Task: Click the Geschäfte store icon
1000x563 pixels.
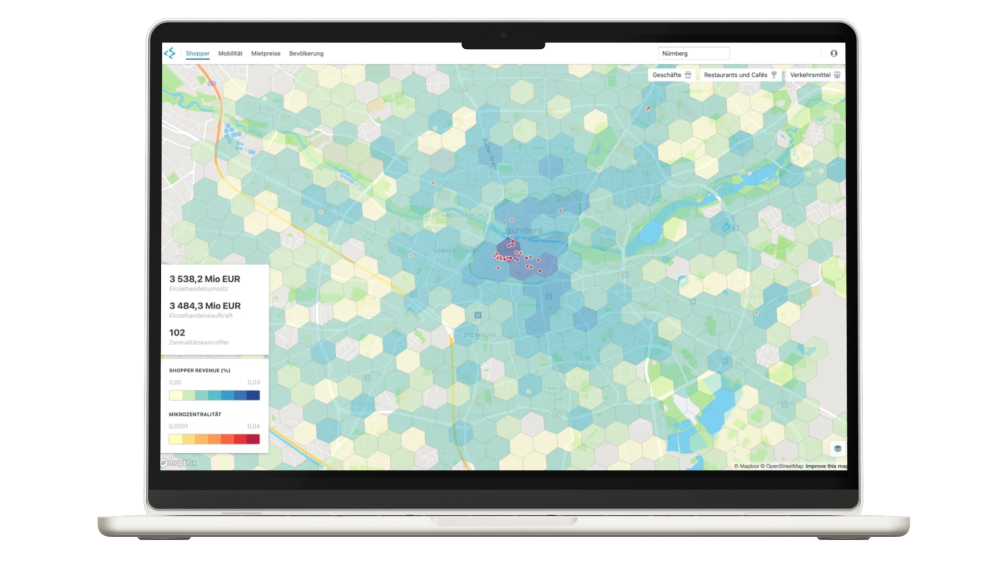Action: tap(688, 75)
